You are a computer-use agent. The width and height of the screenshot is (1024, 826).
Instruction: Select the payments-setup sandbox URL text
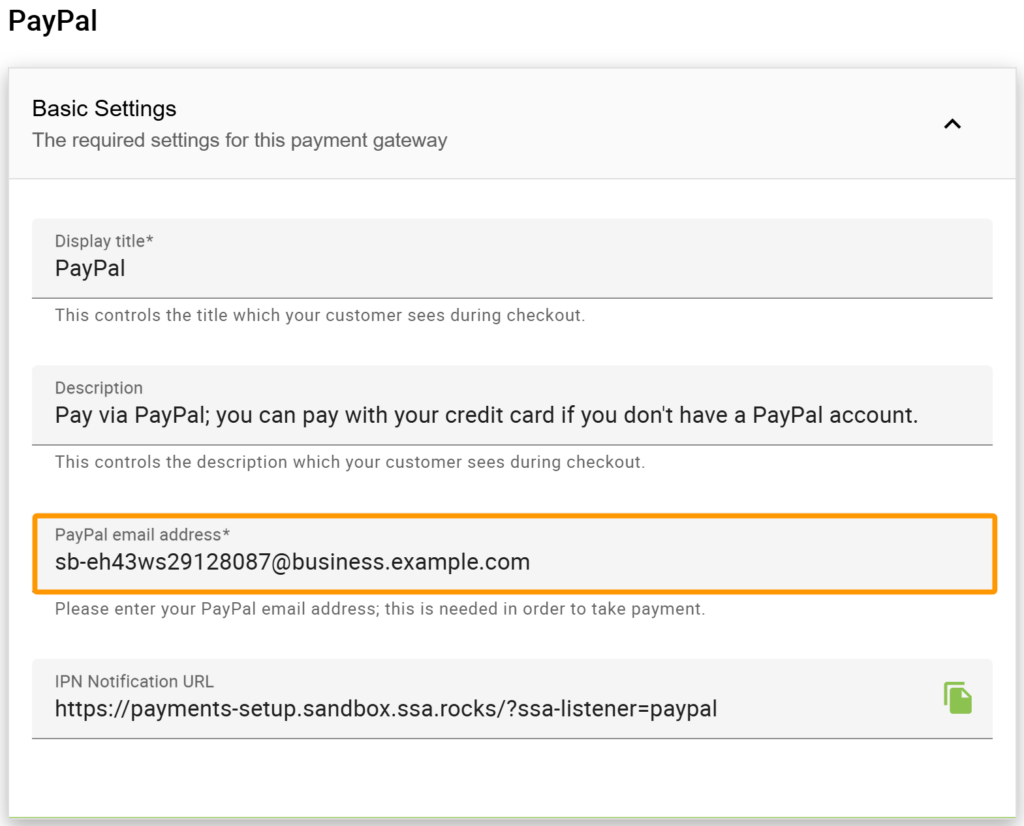[385, 707]
